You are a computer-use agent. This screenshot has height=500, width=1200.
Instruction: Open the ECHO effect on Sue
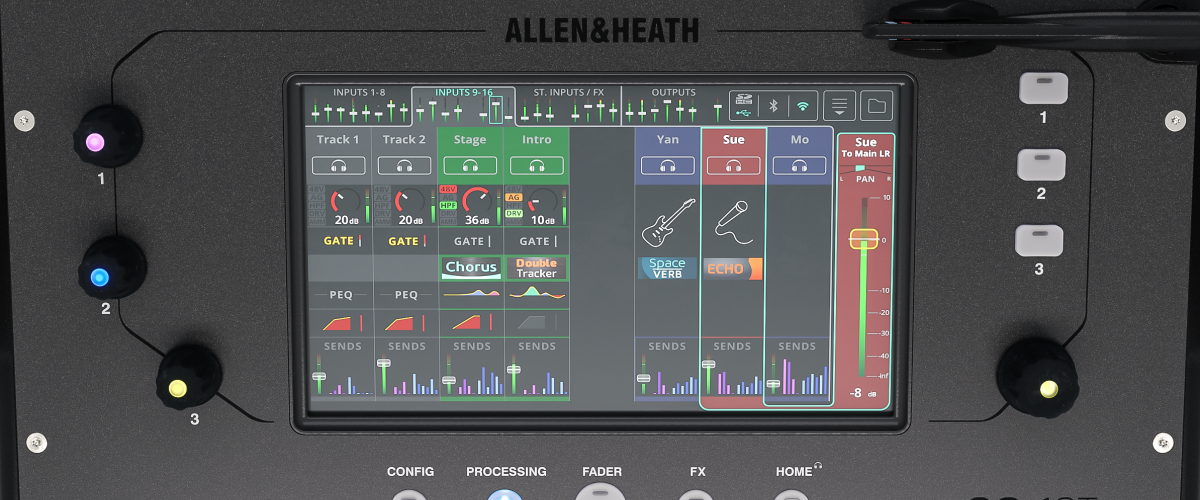coord(733,268)
